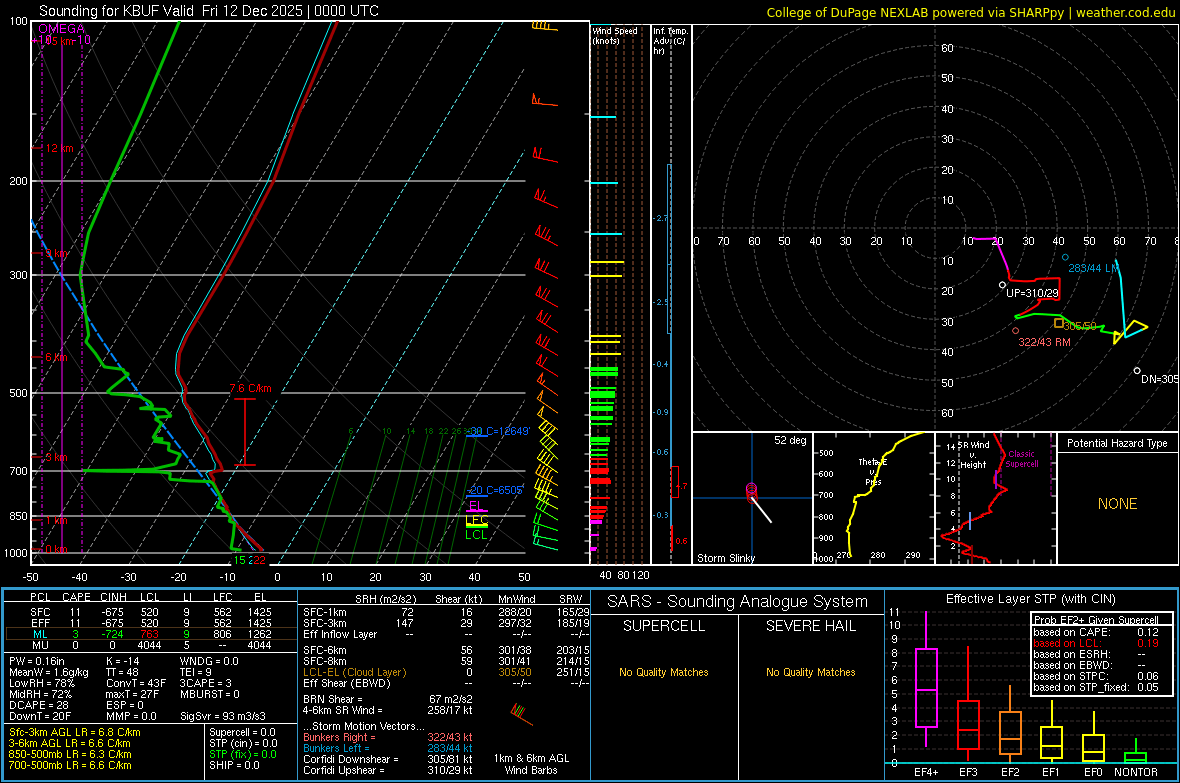Viewport: 1180px width, 783px height.
Task: Click the 52 deg value
Action: coord(789,440)
